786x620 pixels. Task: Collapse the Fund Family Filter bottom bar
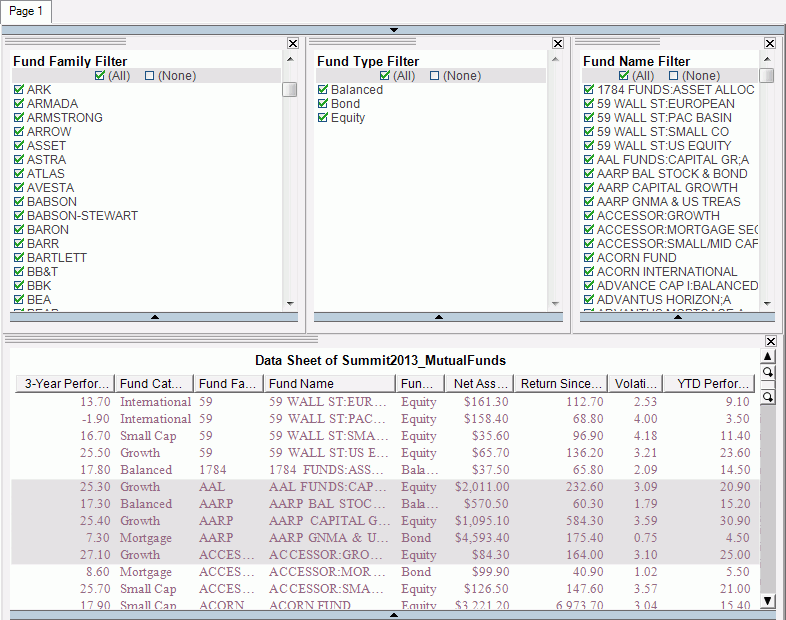click(x=154, y=317)
